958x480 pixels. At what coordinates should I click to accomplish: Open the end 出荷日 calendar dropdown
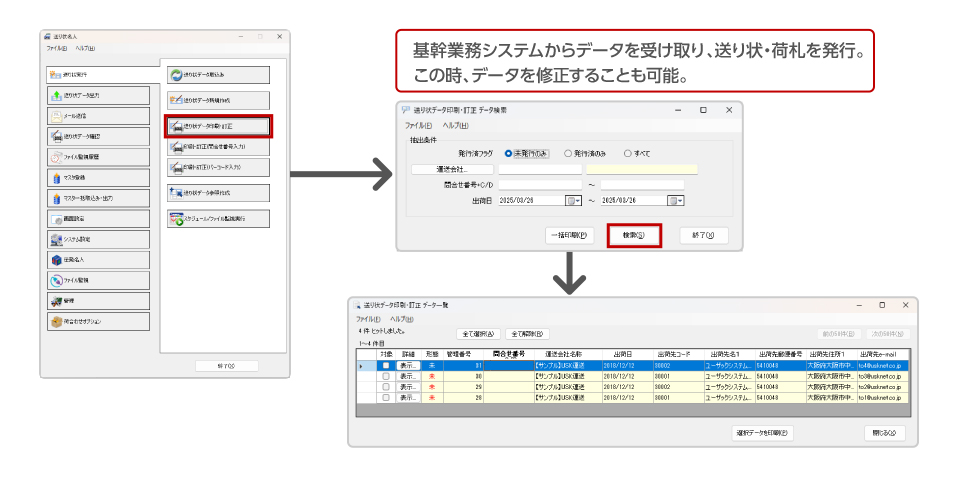676,200
